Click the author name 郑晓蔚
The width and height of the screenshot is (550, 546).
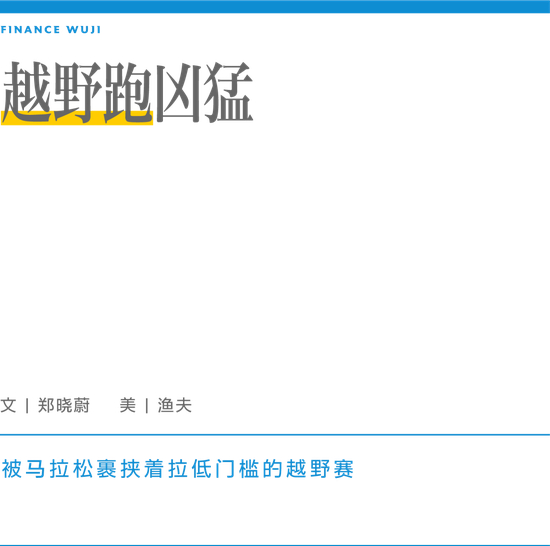(63, 405)
